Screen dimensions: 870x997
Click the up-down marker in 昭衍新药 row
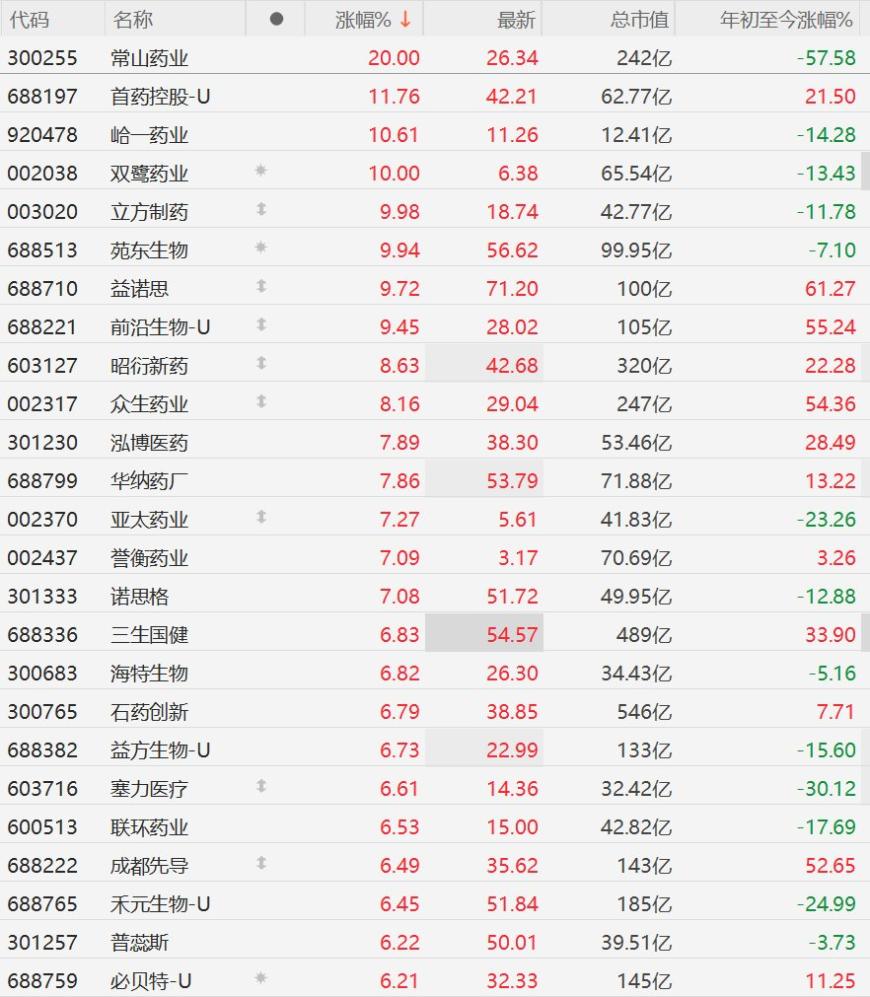tap(261, 362)
